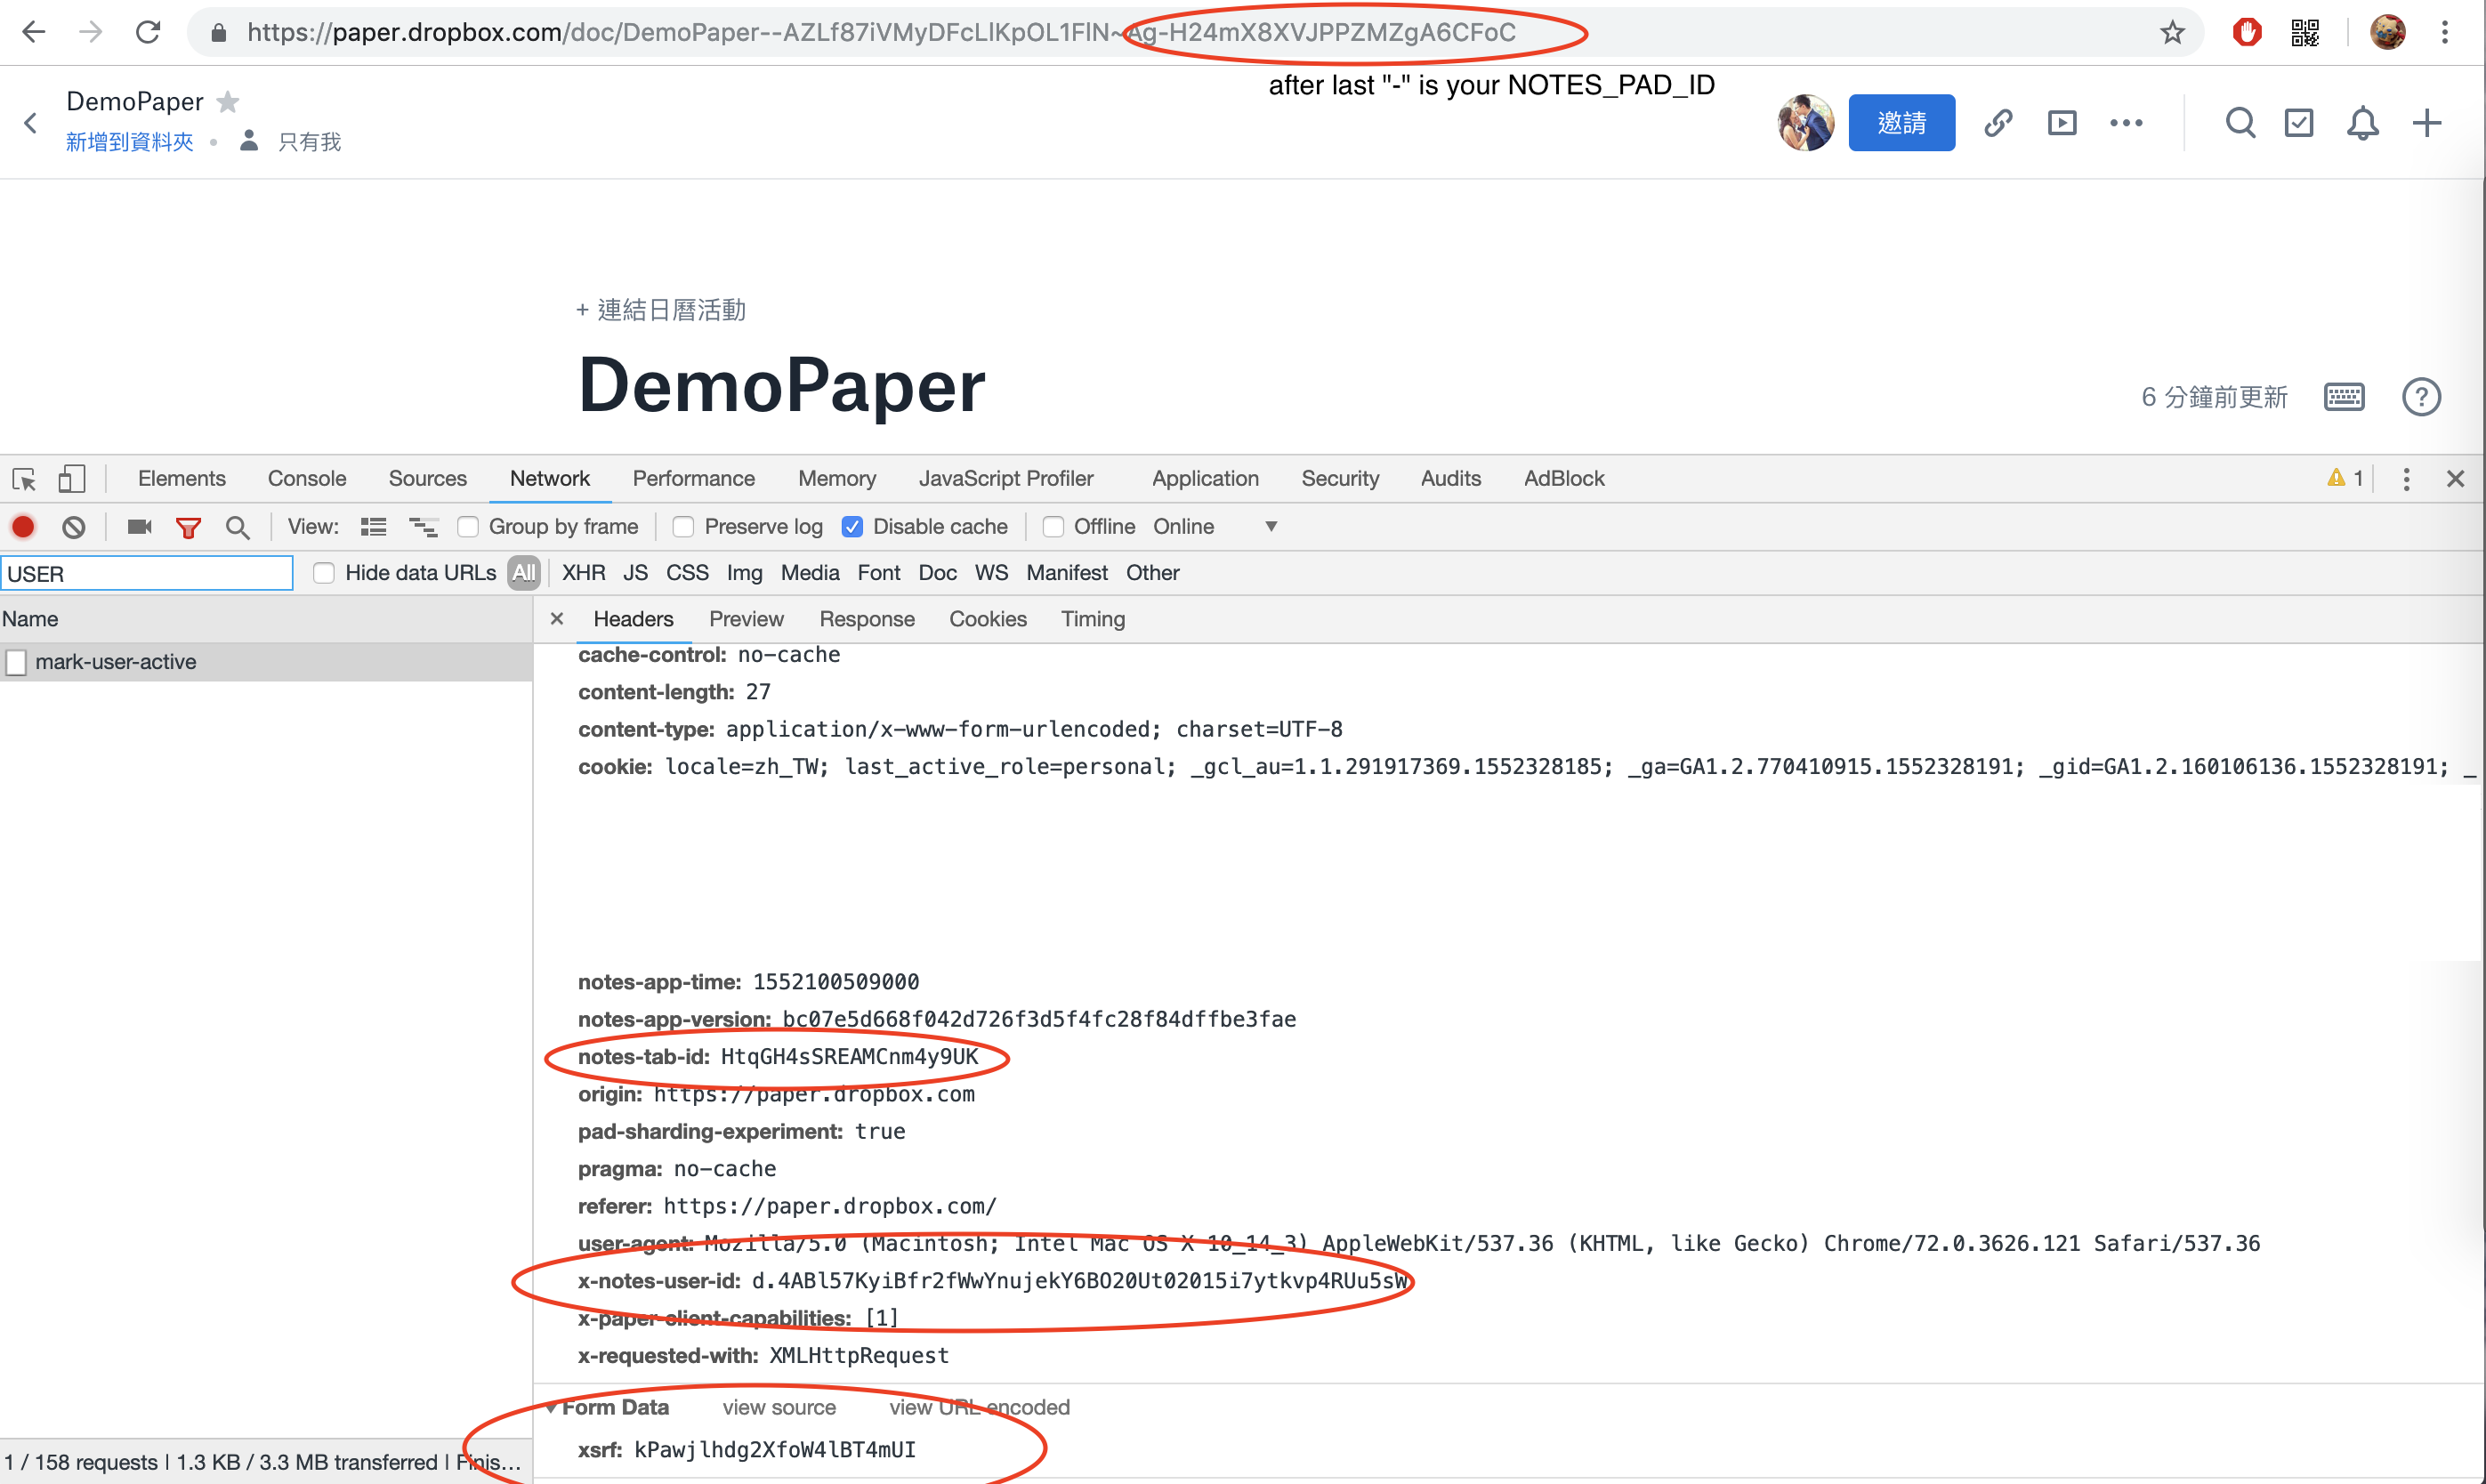This screenshot has width=2486, height=1484.
Task: Click the clear network log icon
Action: 74,527
